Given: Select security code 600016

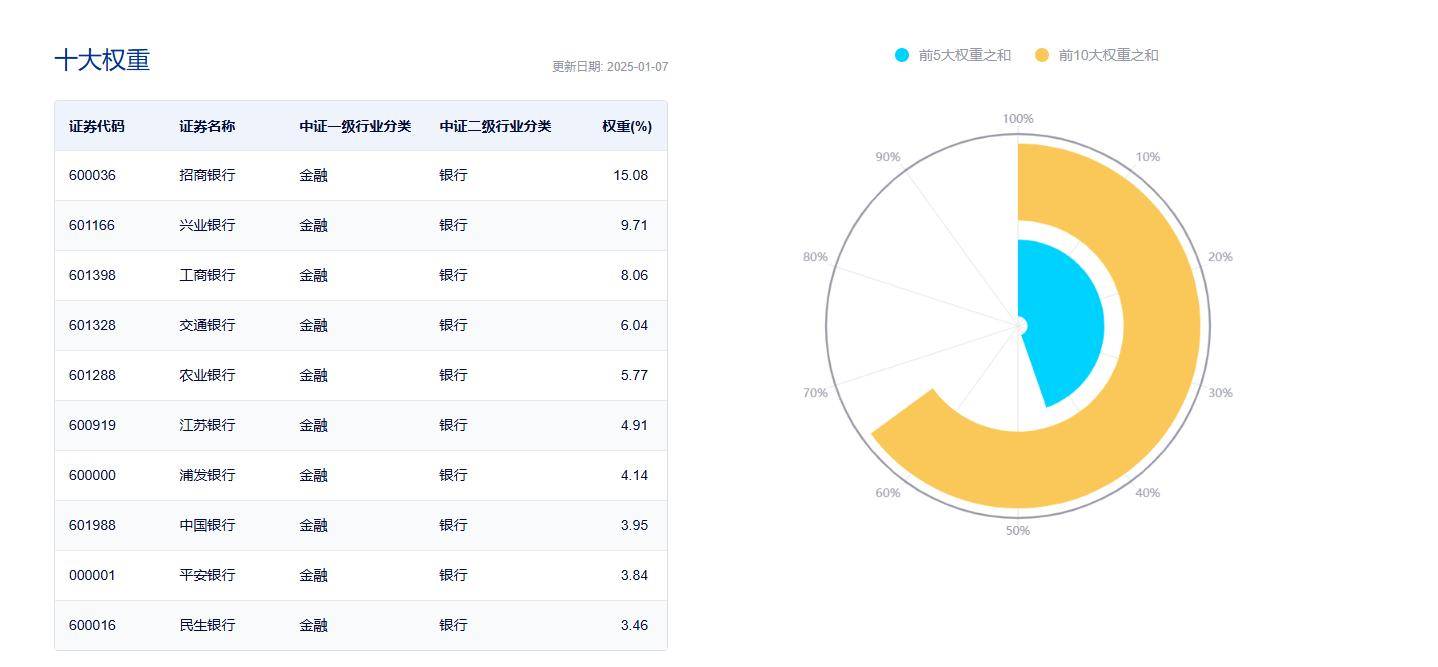Looking at the screenshot, I should (92, 625).
